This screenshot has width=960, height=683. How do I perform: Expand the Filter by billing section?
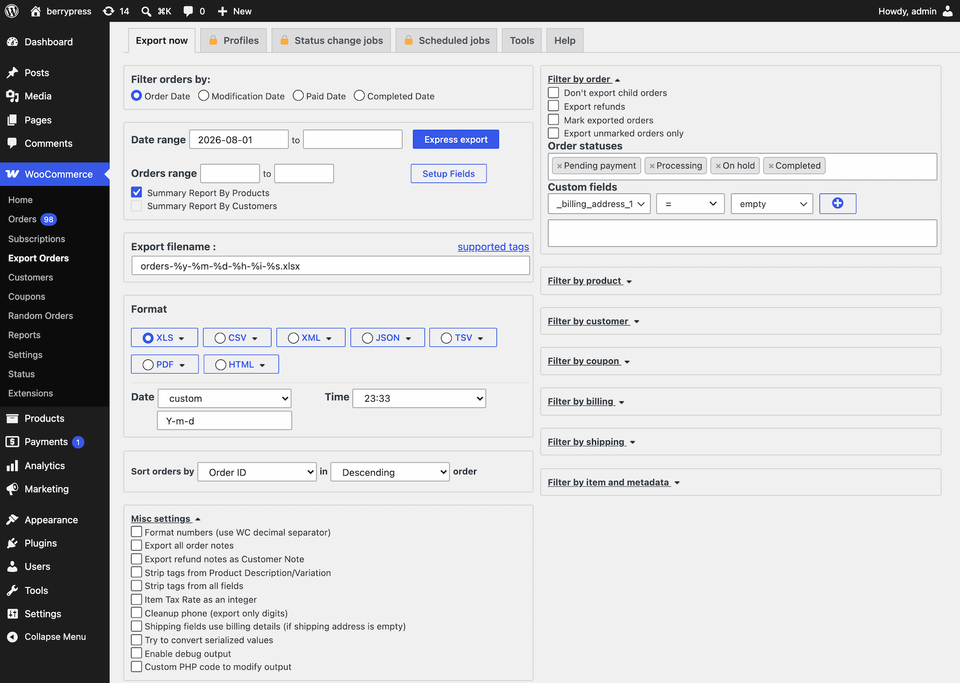586,401
